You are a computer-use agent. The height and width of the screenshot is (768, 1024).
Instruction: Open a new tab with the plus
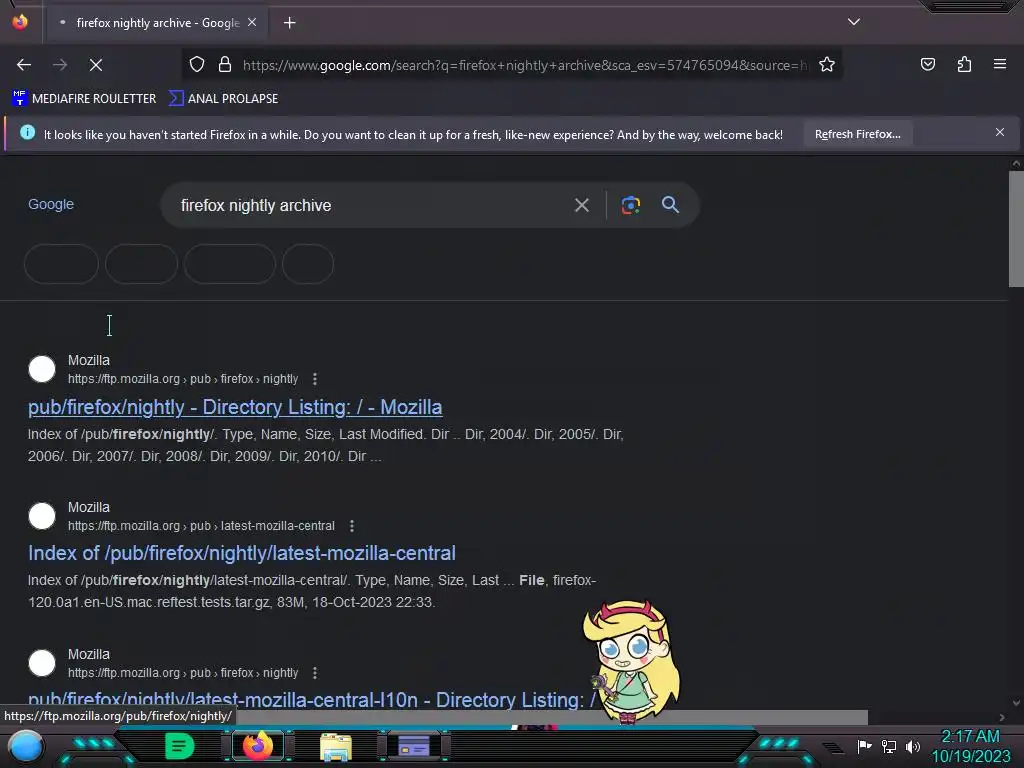point(289,23)
